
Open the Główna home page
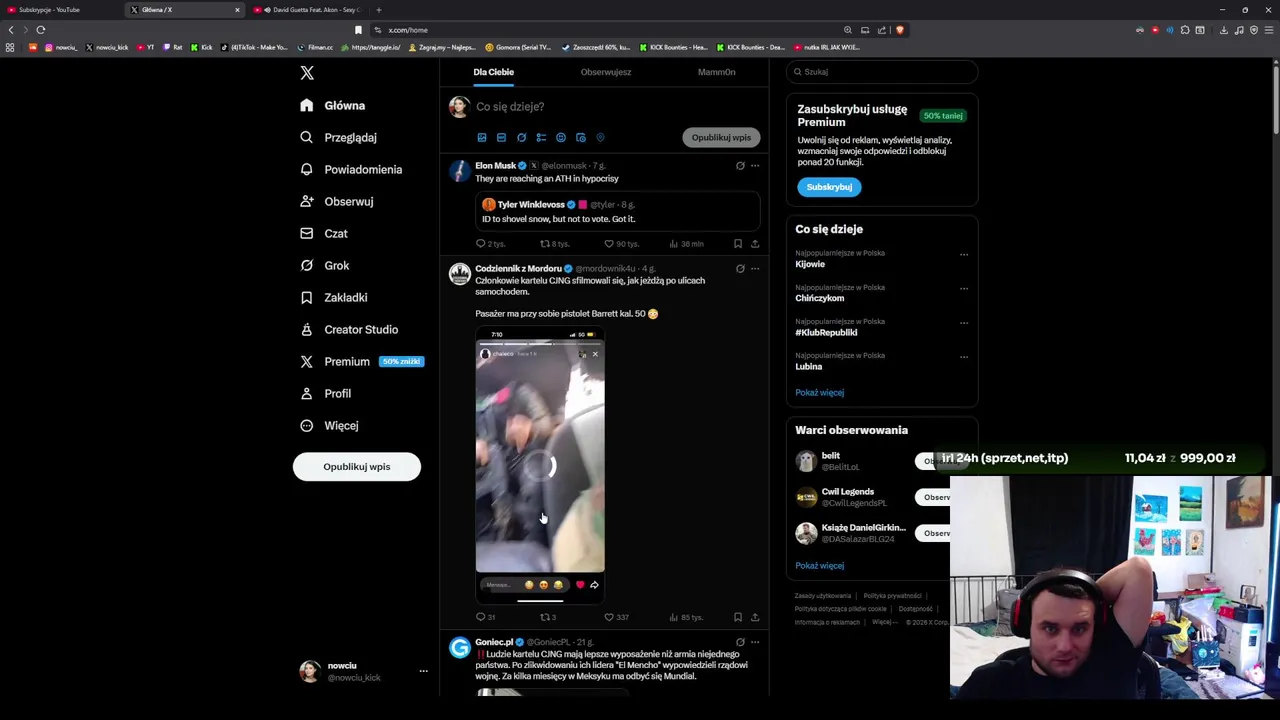[333, 105]
